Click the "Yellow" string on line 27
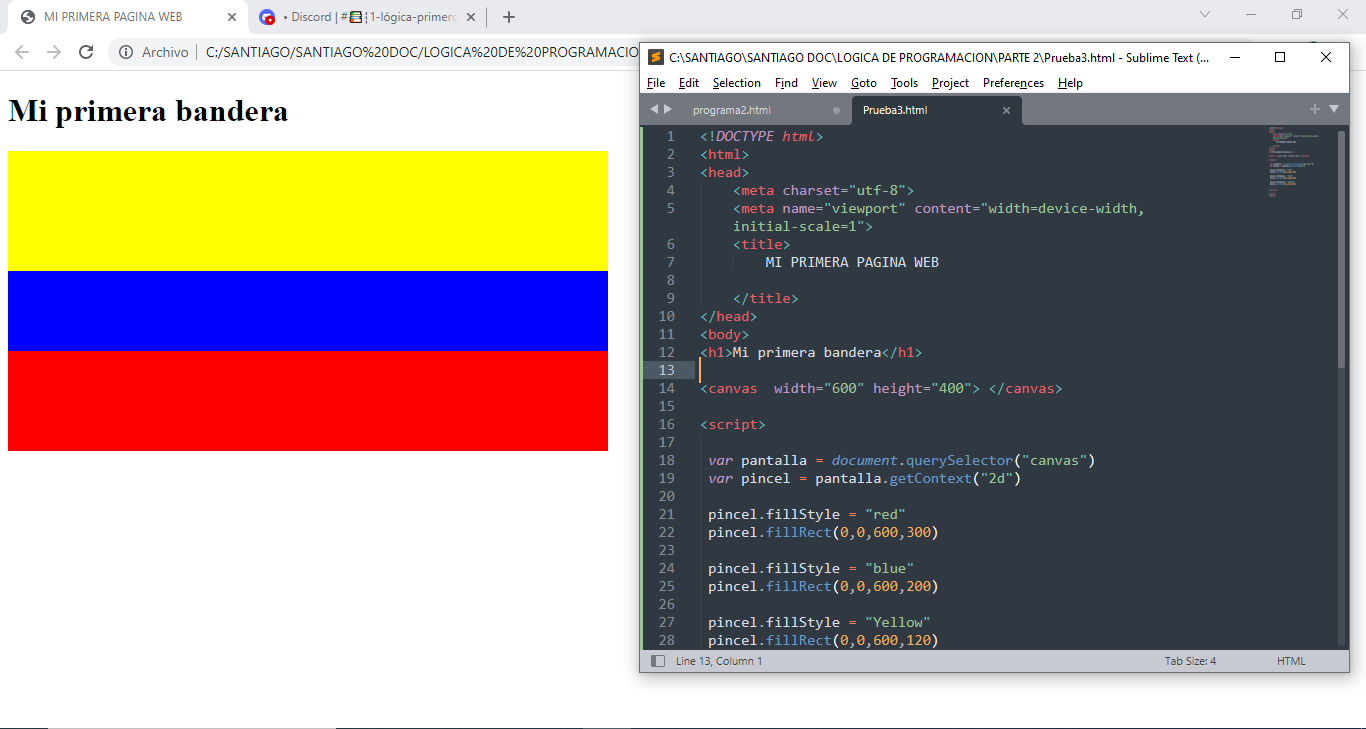The height and width of the screenshot is (729, 1366). 897,622
